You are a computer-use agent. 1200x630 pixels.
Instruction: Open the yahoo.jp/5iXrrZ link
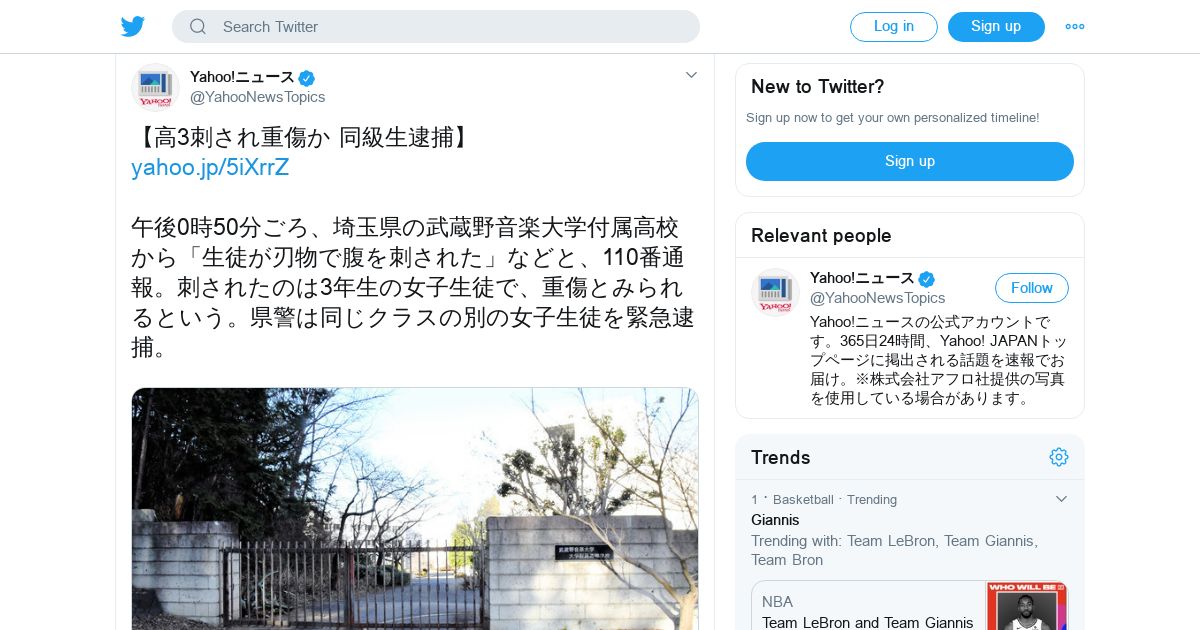coord(210,168)
